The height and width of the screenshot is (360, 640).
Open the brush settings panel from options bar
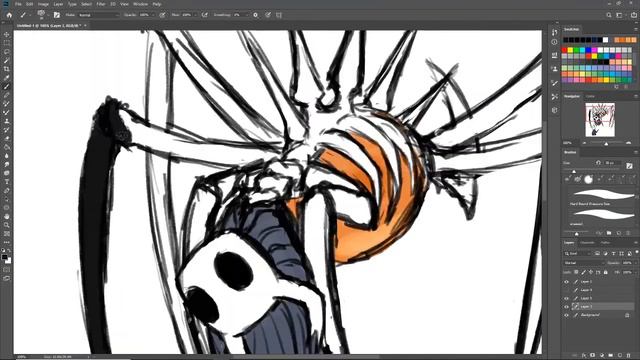(x=57, y=15)
